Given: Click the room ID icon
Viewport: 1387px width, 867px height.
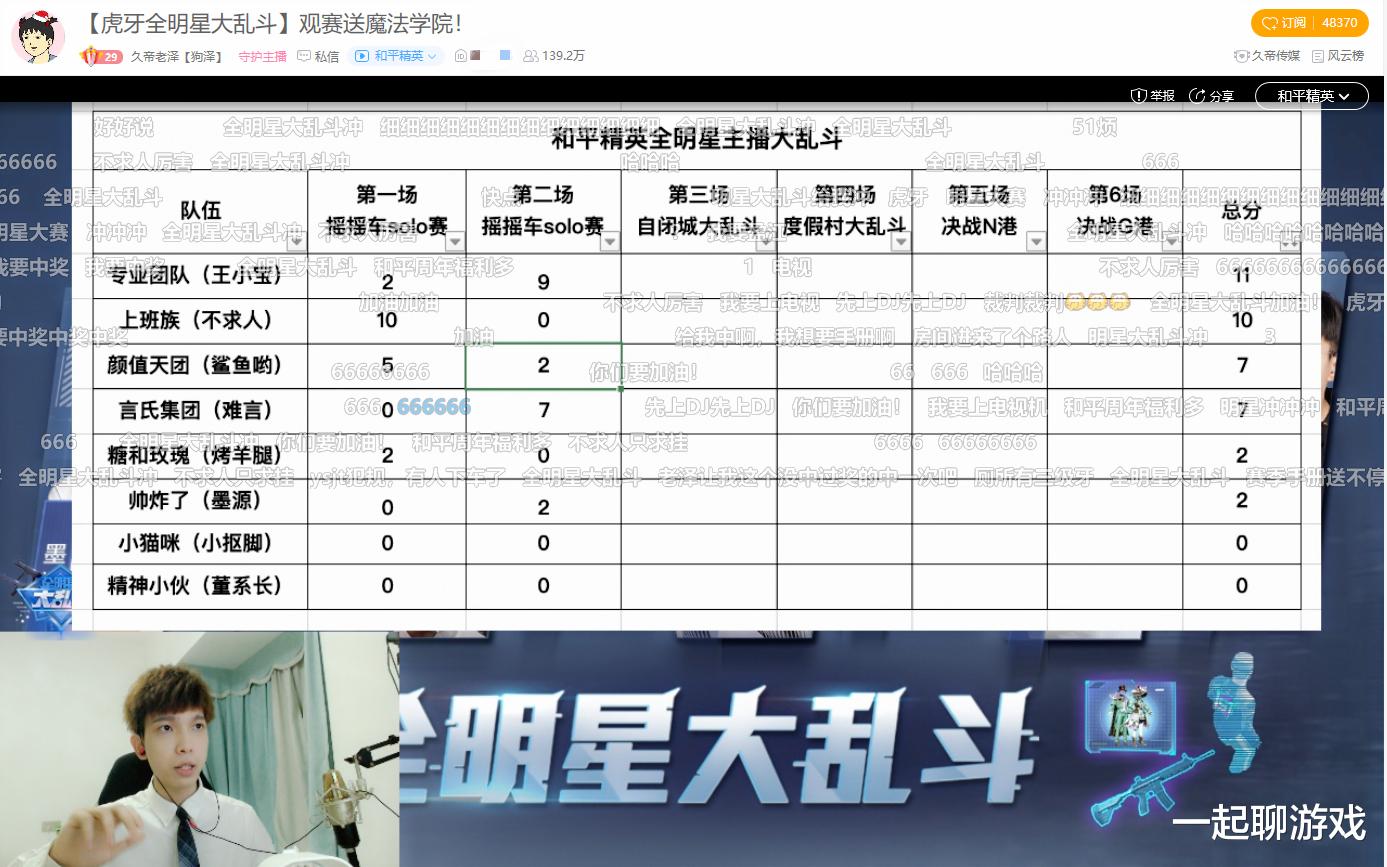Looking at the screenshot, I should tap(461, 56).
